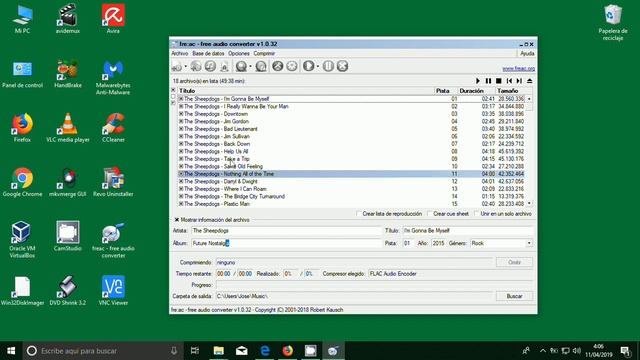Pause encoding using toolbar pause icon
Image resolution: width=640 pixels, height=360 pixels.
(328, 66)
